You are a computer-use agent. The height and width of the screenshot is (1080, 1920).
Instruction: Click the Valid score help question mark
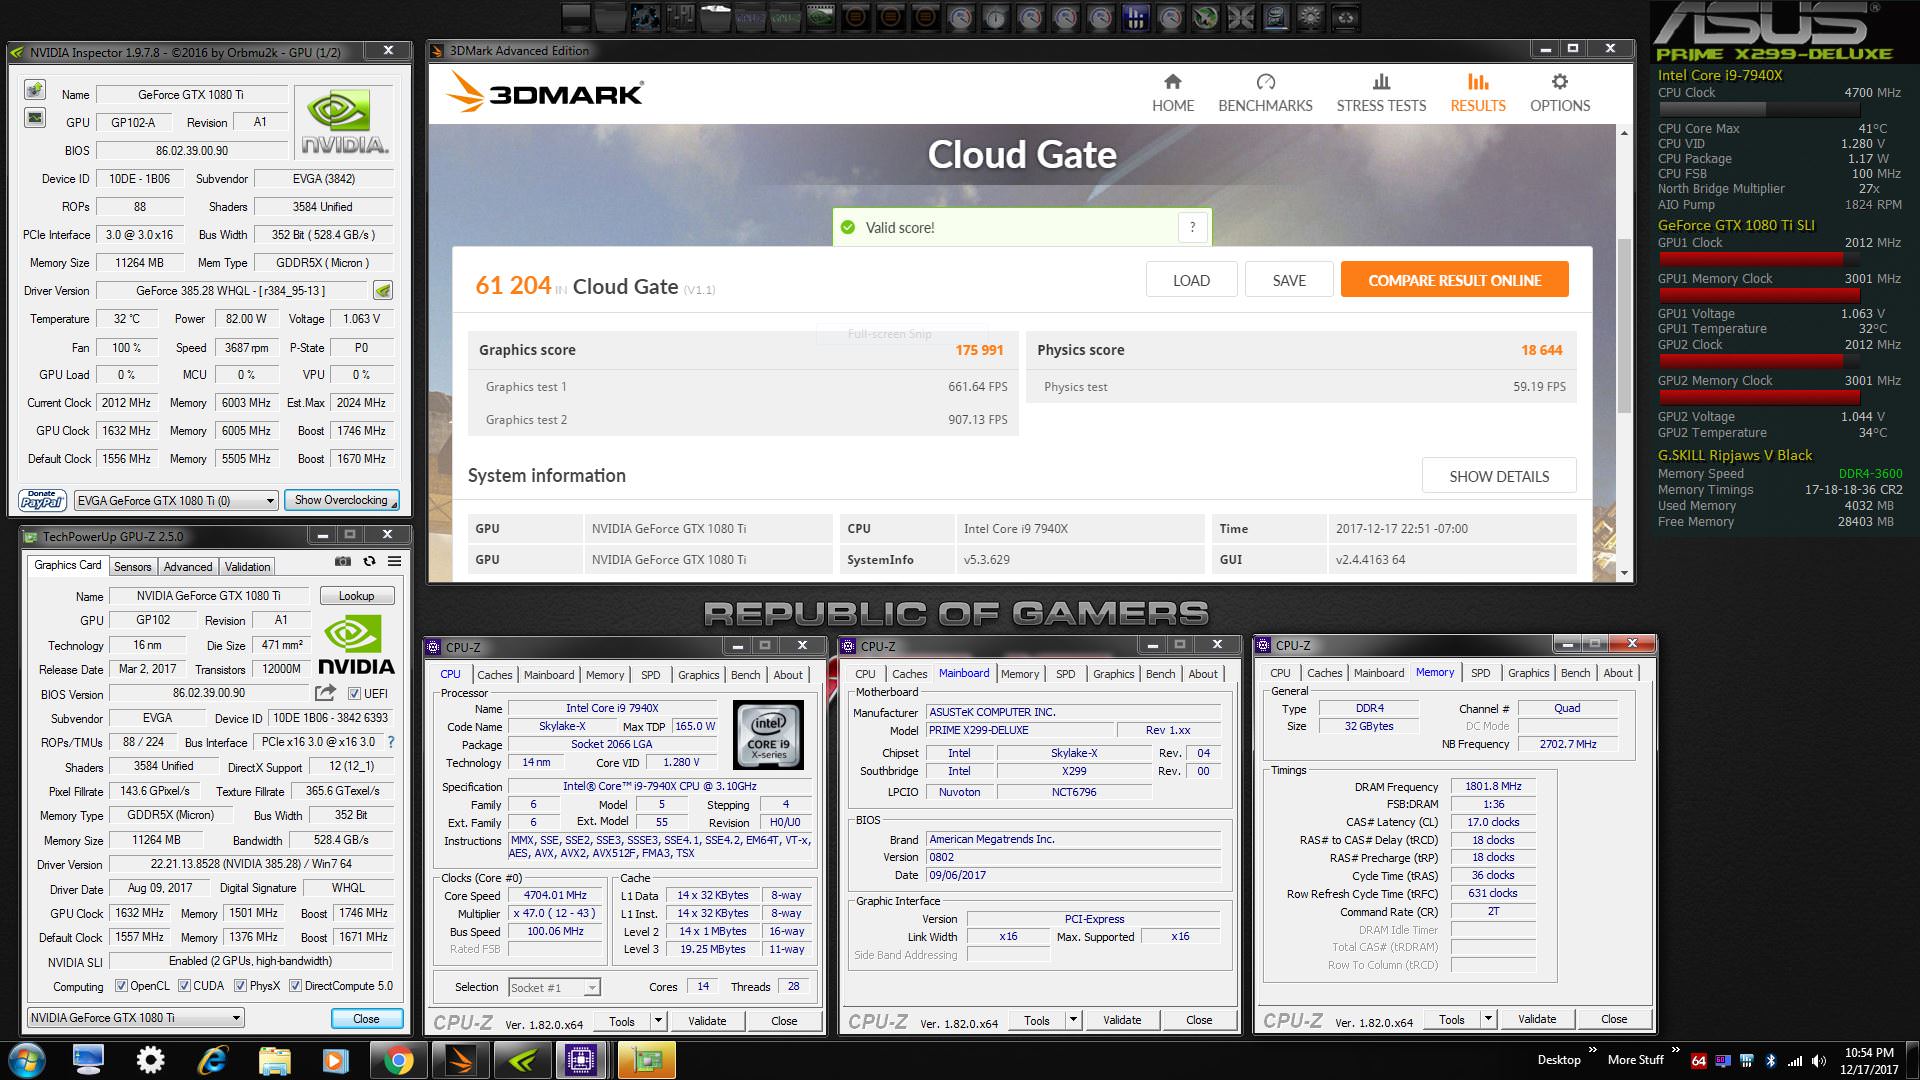(1192, 227)
